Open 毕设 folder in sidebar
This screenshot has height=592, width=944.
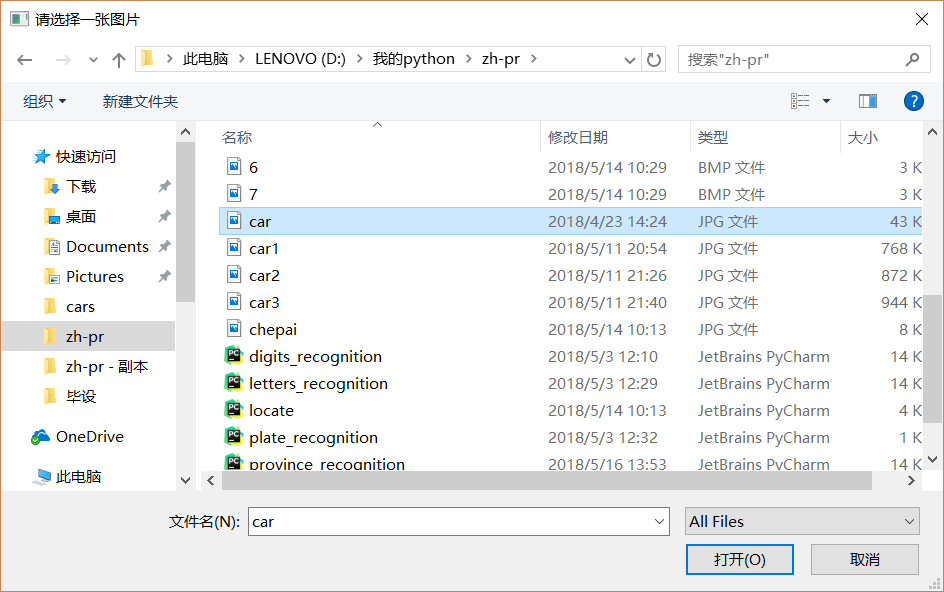coord(81,396)
